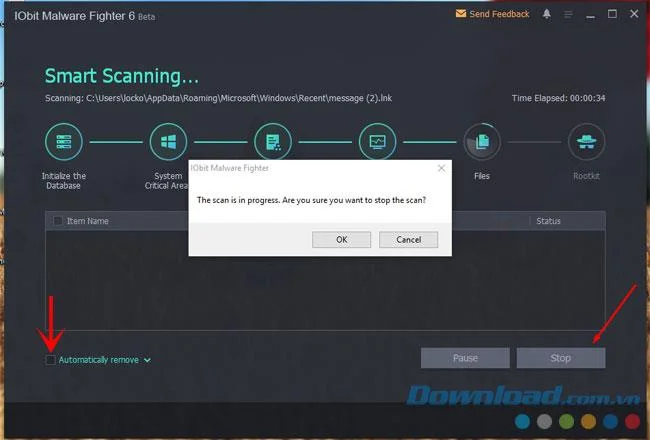Open the hamburger menu in title bar
This screenshot has width=650, height=440.
(568, 15)
